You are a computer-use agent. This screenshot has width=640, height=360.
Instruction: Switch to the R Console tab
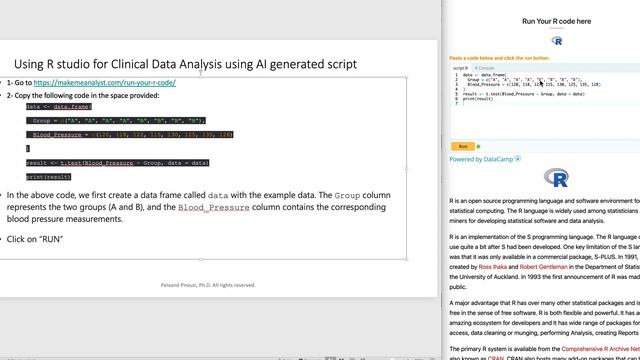pos(484,68)
